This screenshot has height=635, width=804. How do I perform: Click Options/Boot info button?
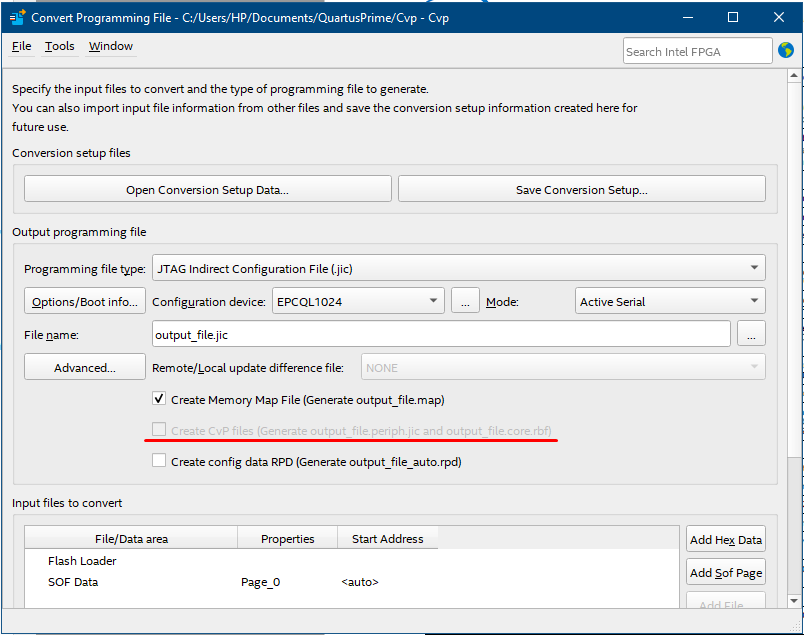85,301
